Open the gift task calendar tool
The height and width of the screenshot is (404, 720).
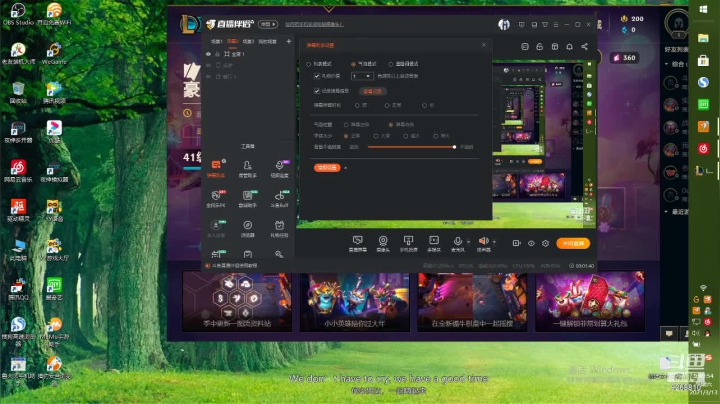pyautogui.click(x=279, y=228)
